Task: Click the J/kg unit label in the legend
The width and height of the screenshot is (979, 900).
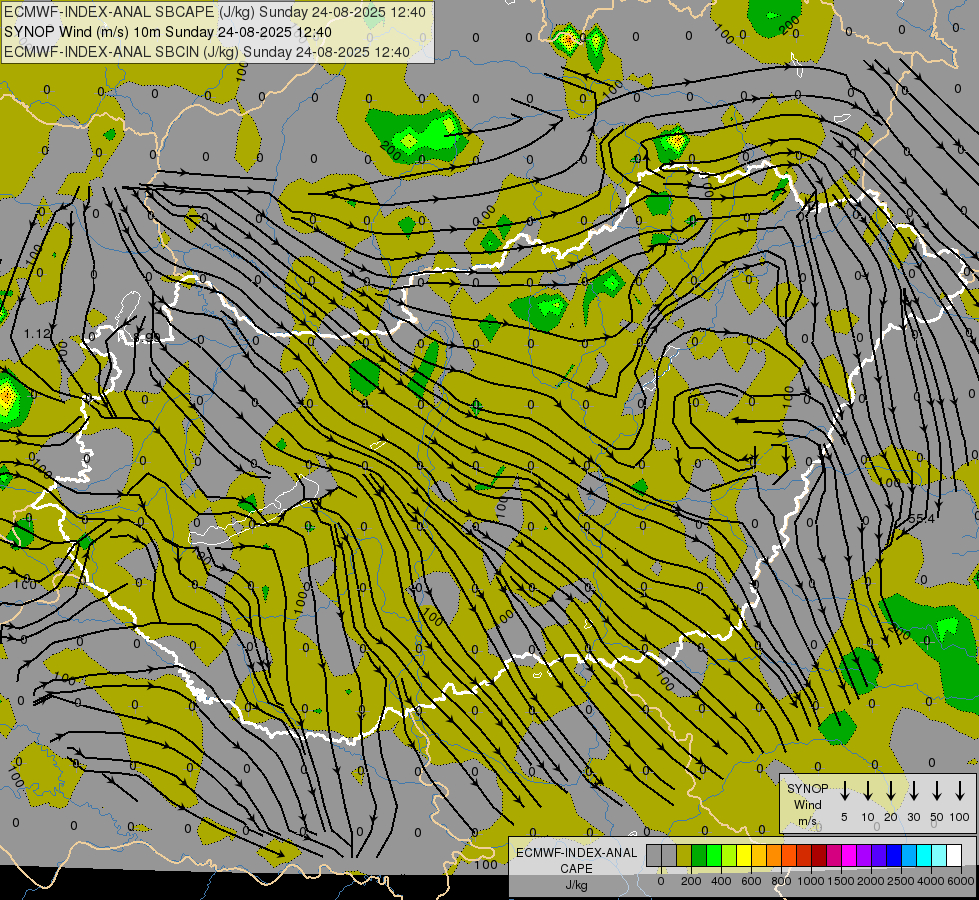Action: point(576,885)
